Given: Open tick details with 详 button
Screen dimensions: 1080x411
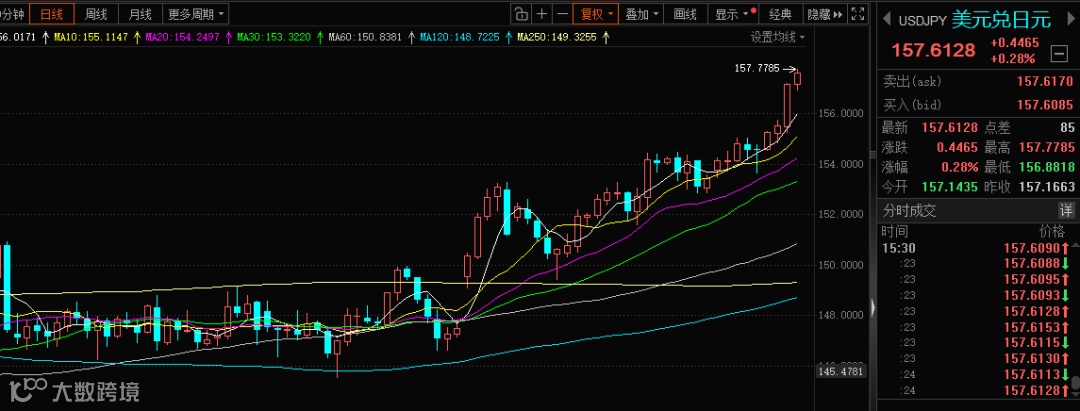Looking at the screenshot, I should click(1065, 210).
